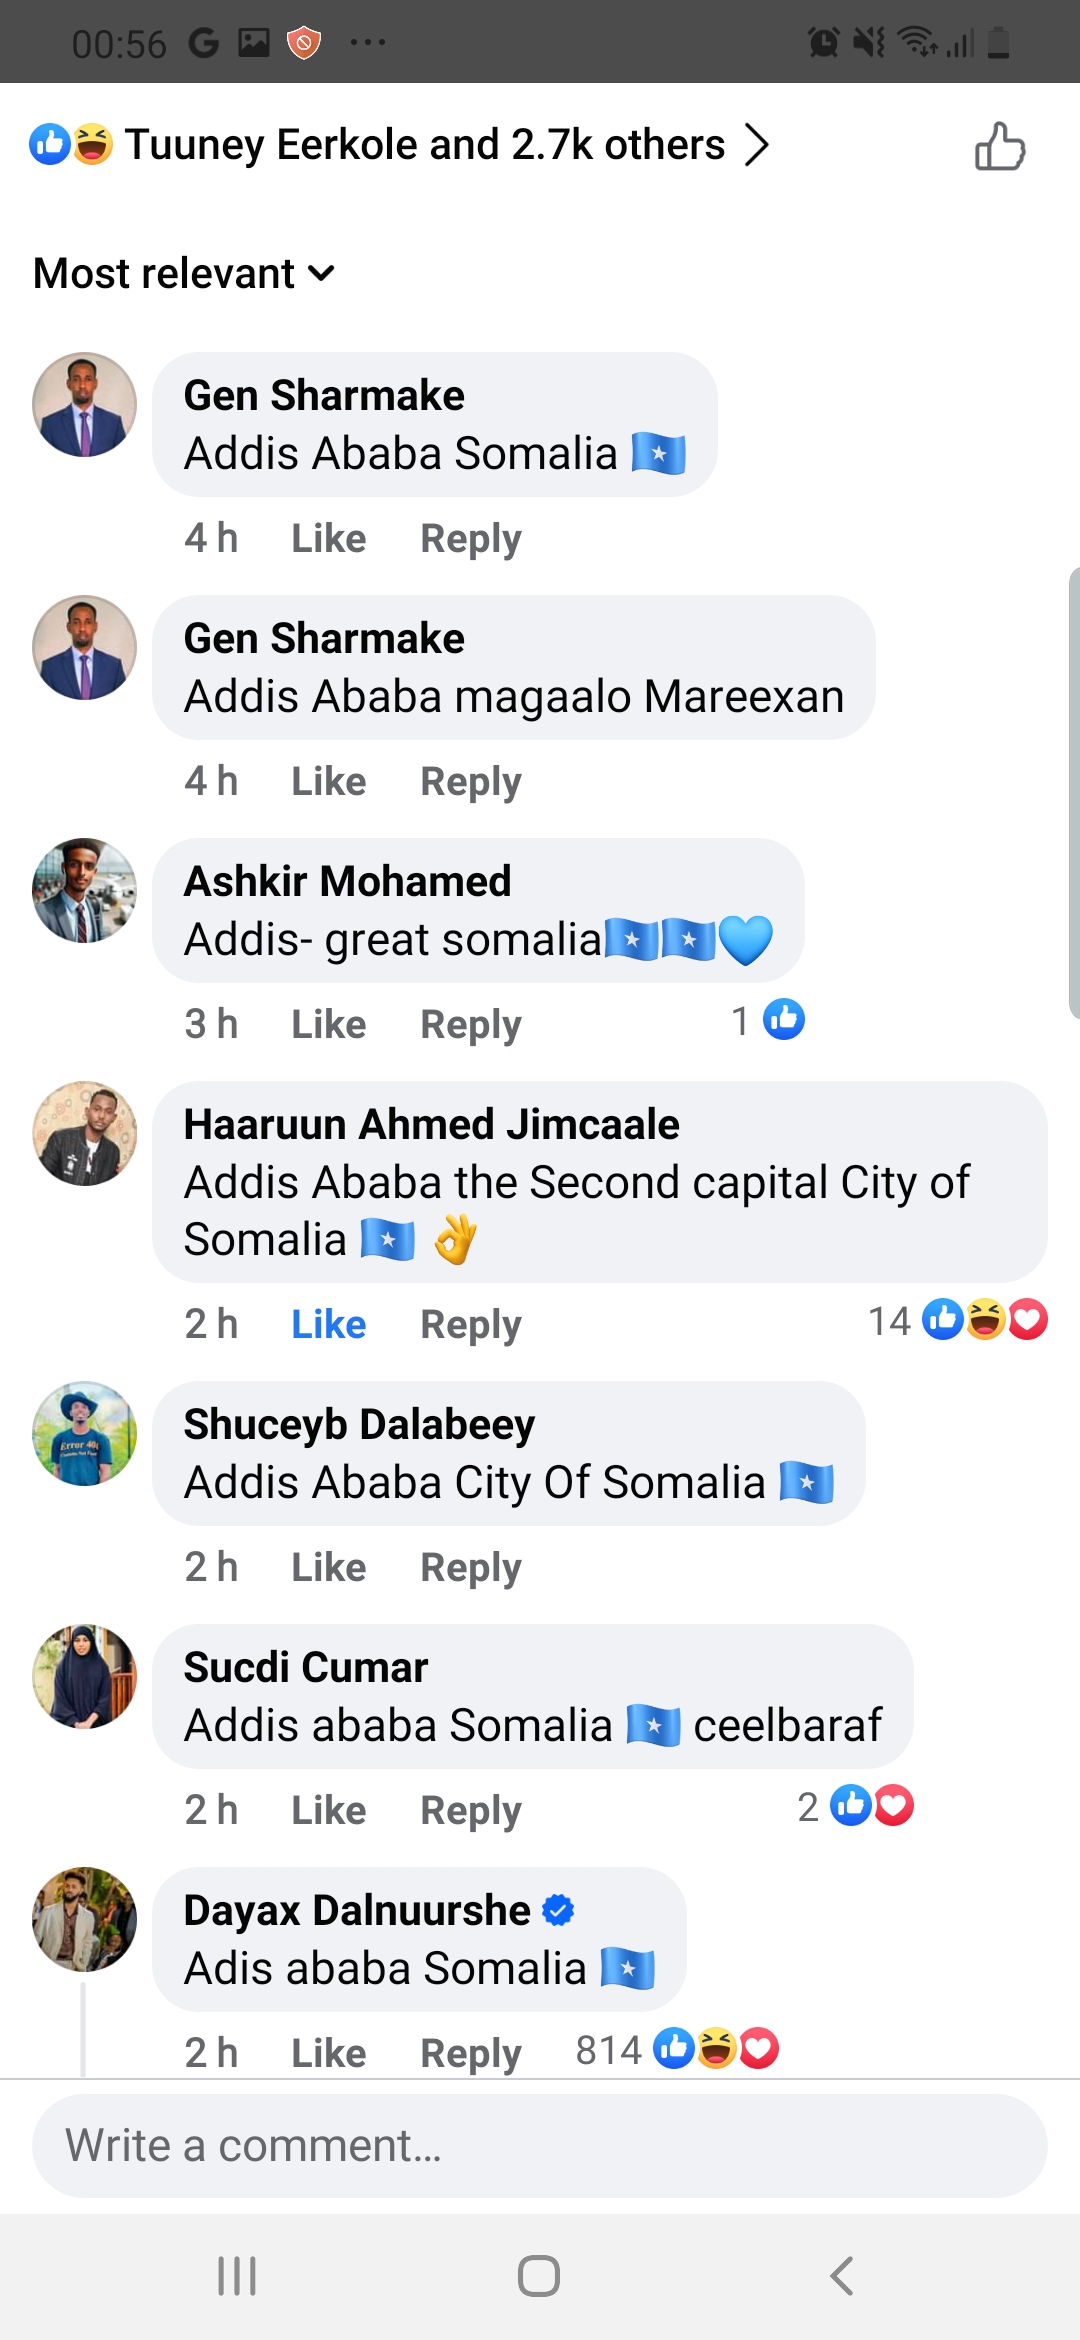Image resolution: width=1080 pixels, height=2340 pixels.
Task: Open Sucdi Cumar's profile picture
Action: 85,1676
